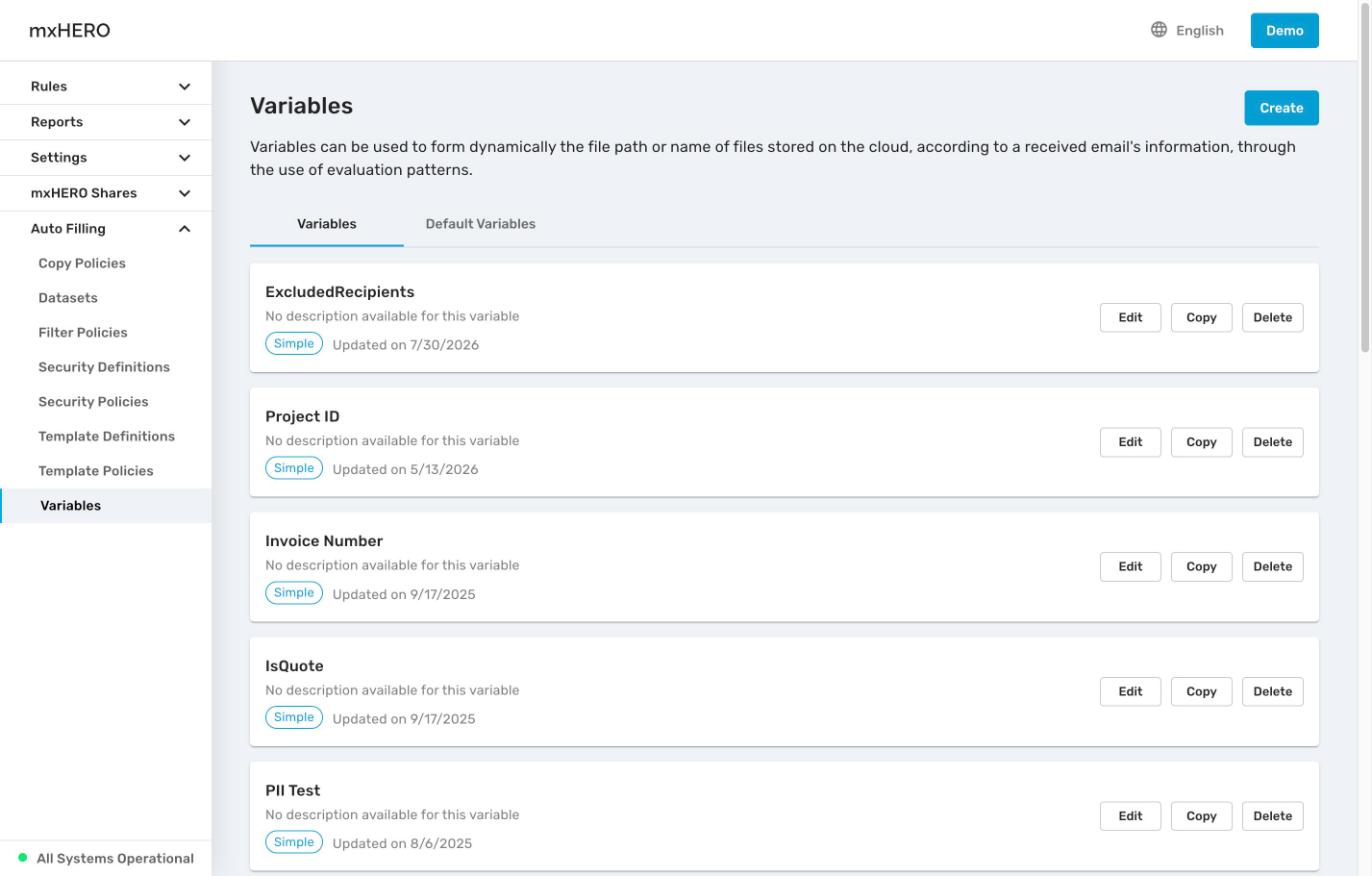This screenshot has height=876, width=1372.
Task: Delete the Project ID variable
Action: pyautogui.click(x=1272, y=442)
